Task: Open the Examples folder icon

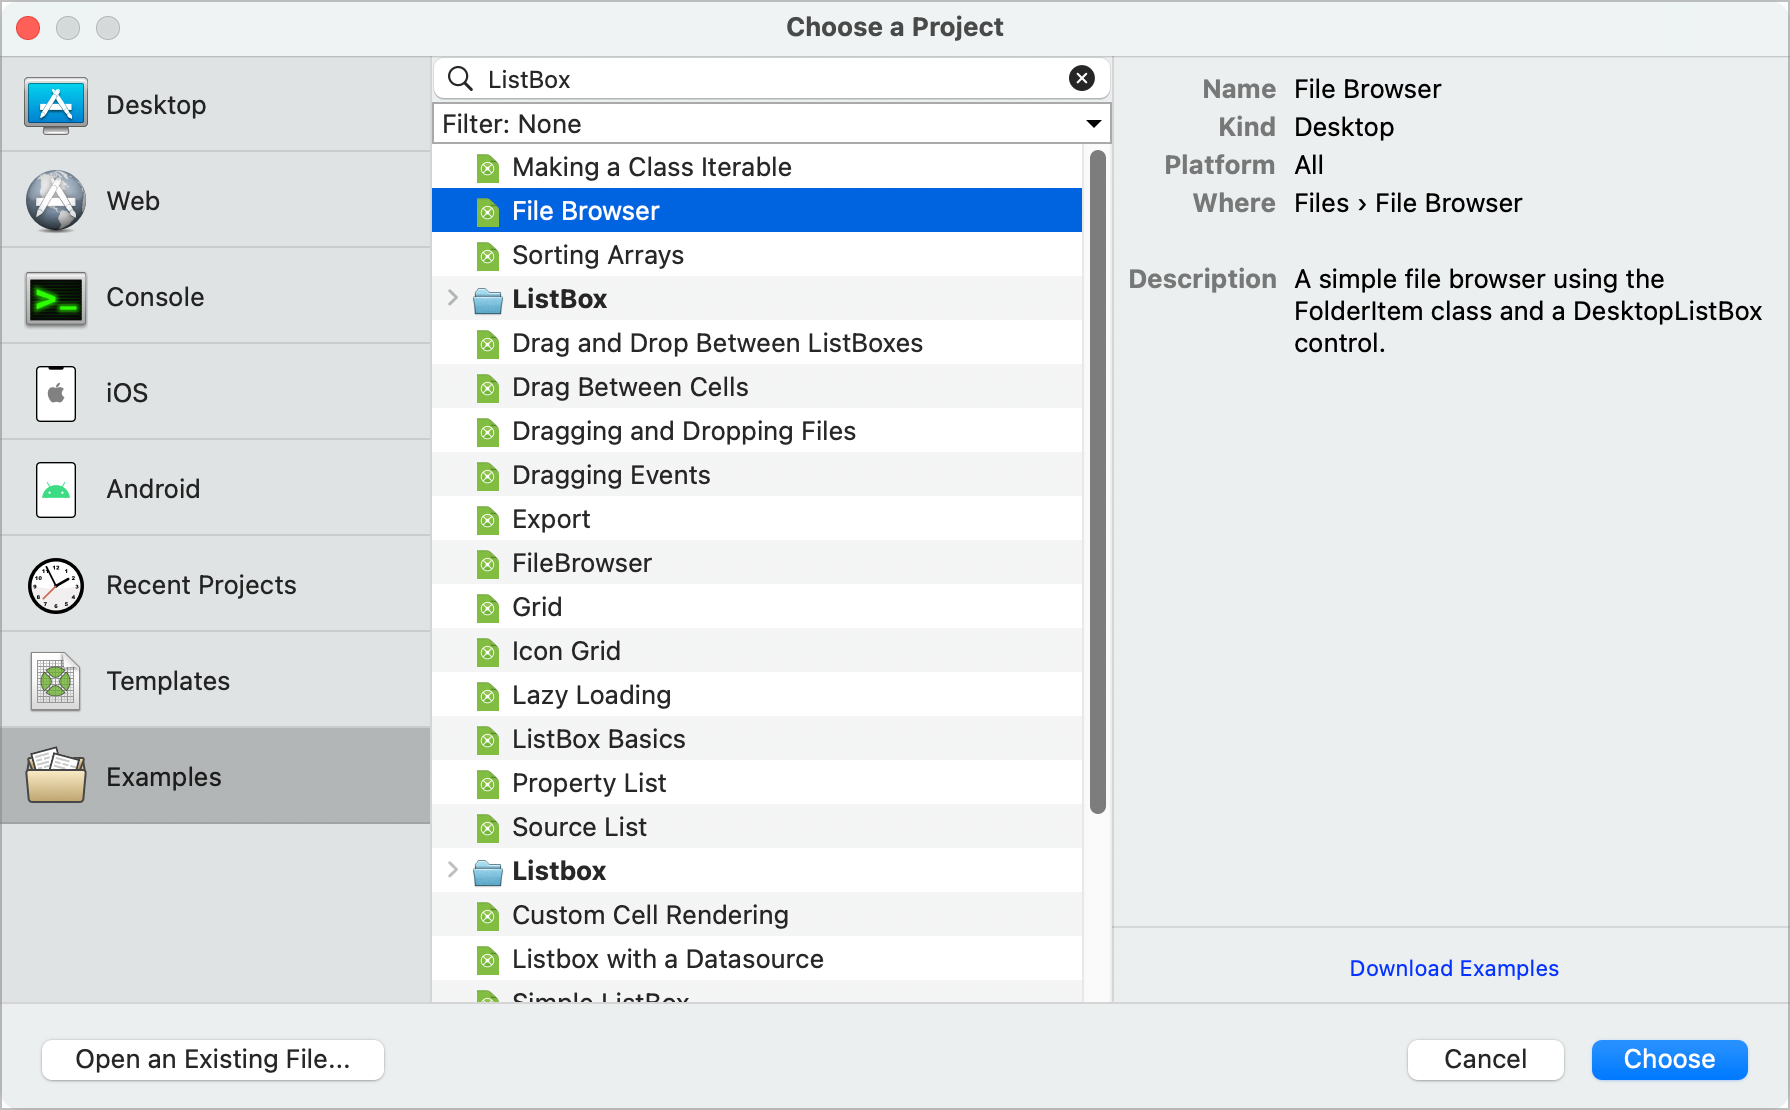Action: click(56, 776)
